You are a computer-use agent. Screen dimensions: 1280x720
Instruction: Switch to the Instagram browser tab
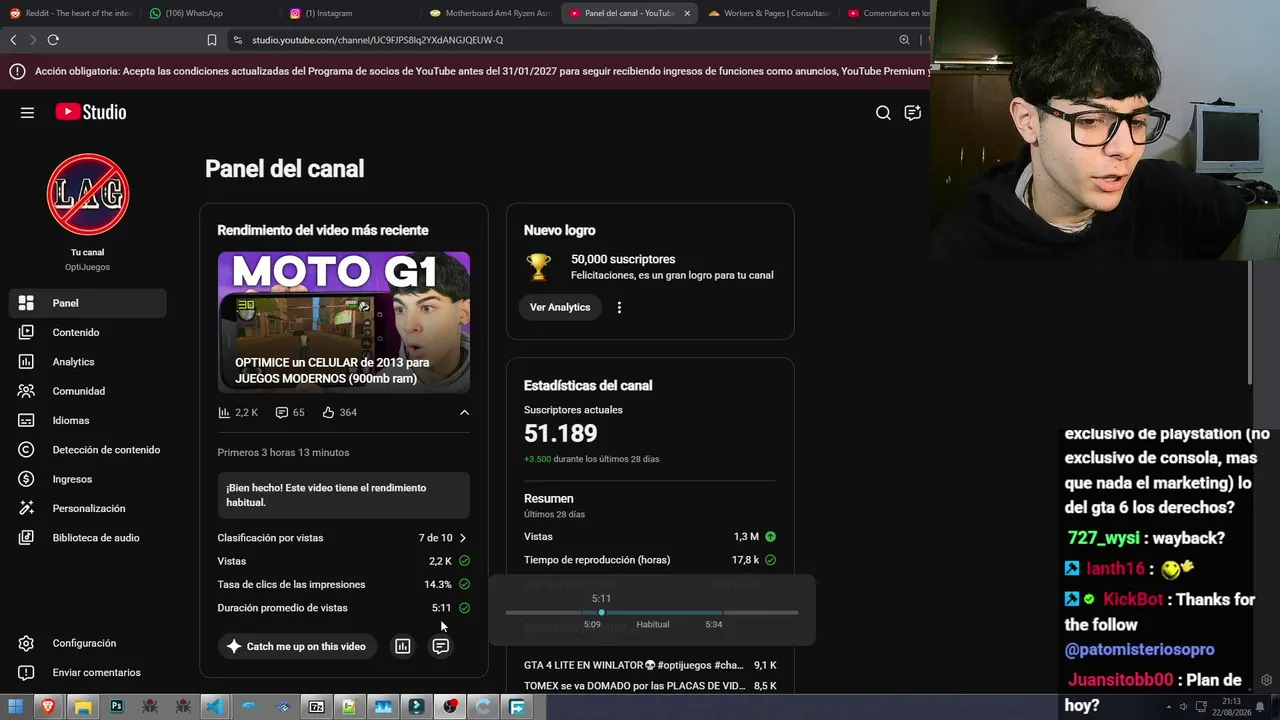tap(350, 13)
